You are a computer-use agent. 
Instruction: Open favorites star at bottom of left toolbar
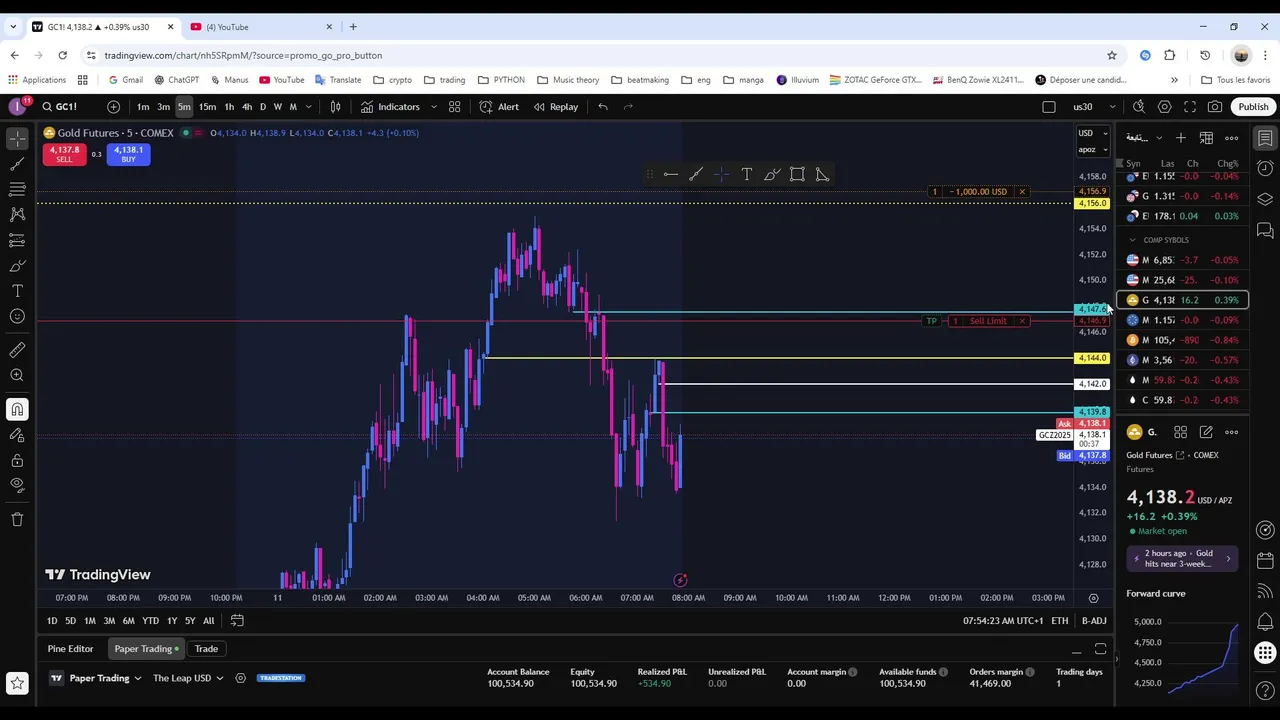click(17, 684)
